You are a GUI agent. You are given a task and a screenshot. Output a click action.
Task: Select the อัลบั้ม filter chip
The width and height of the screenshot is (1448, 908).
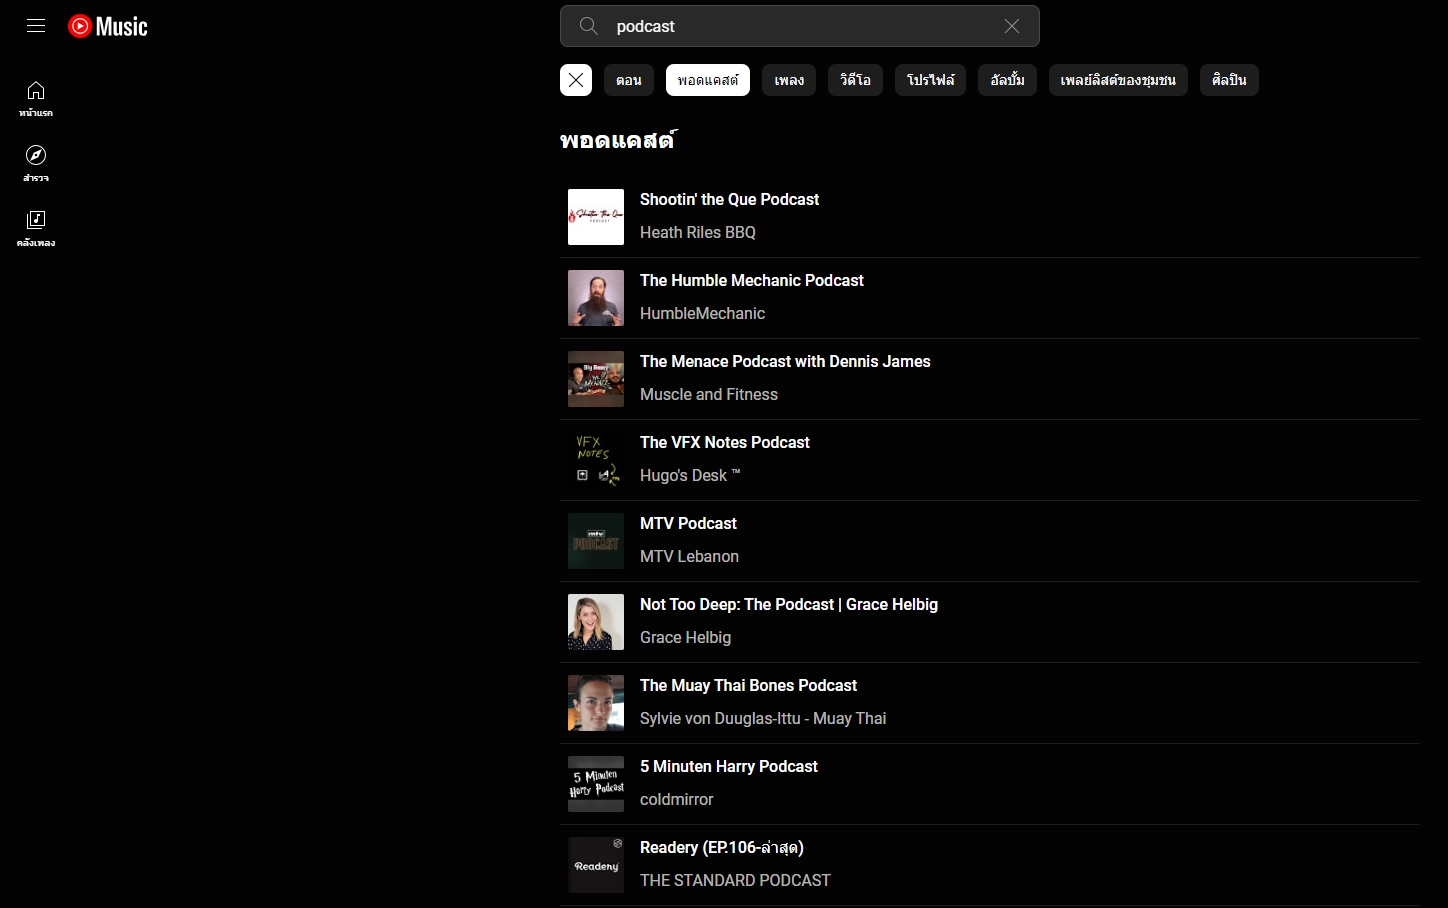1007,80
